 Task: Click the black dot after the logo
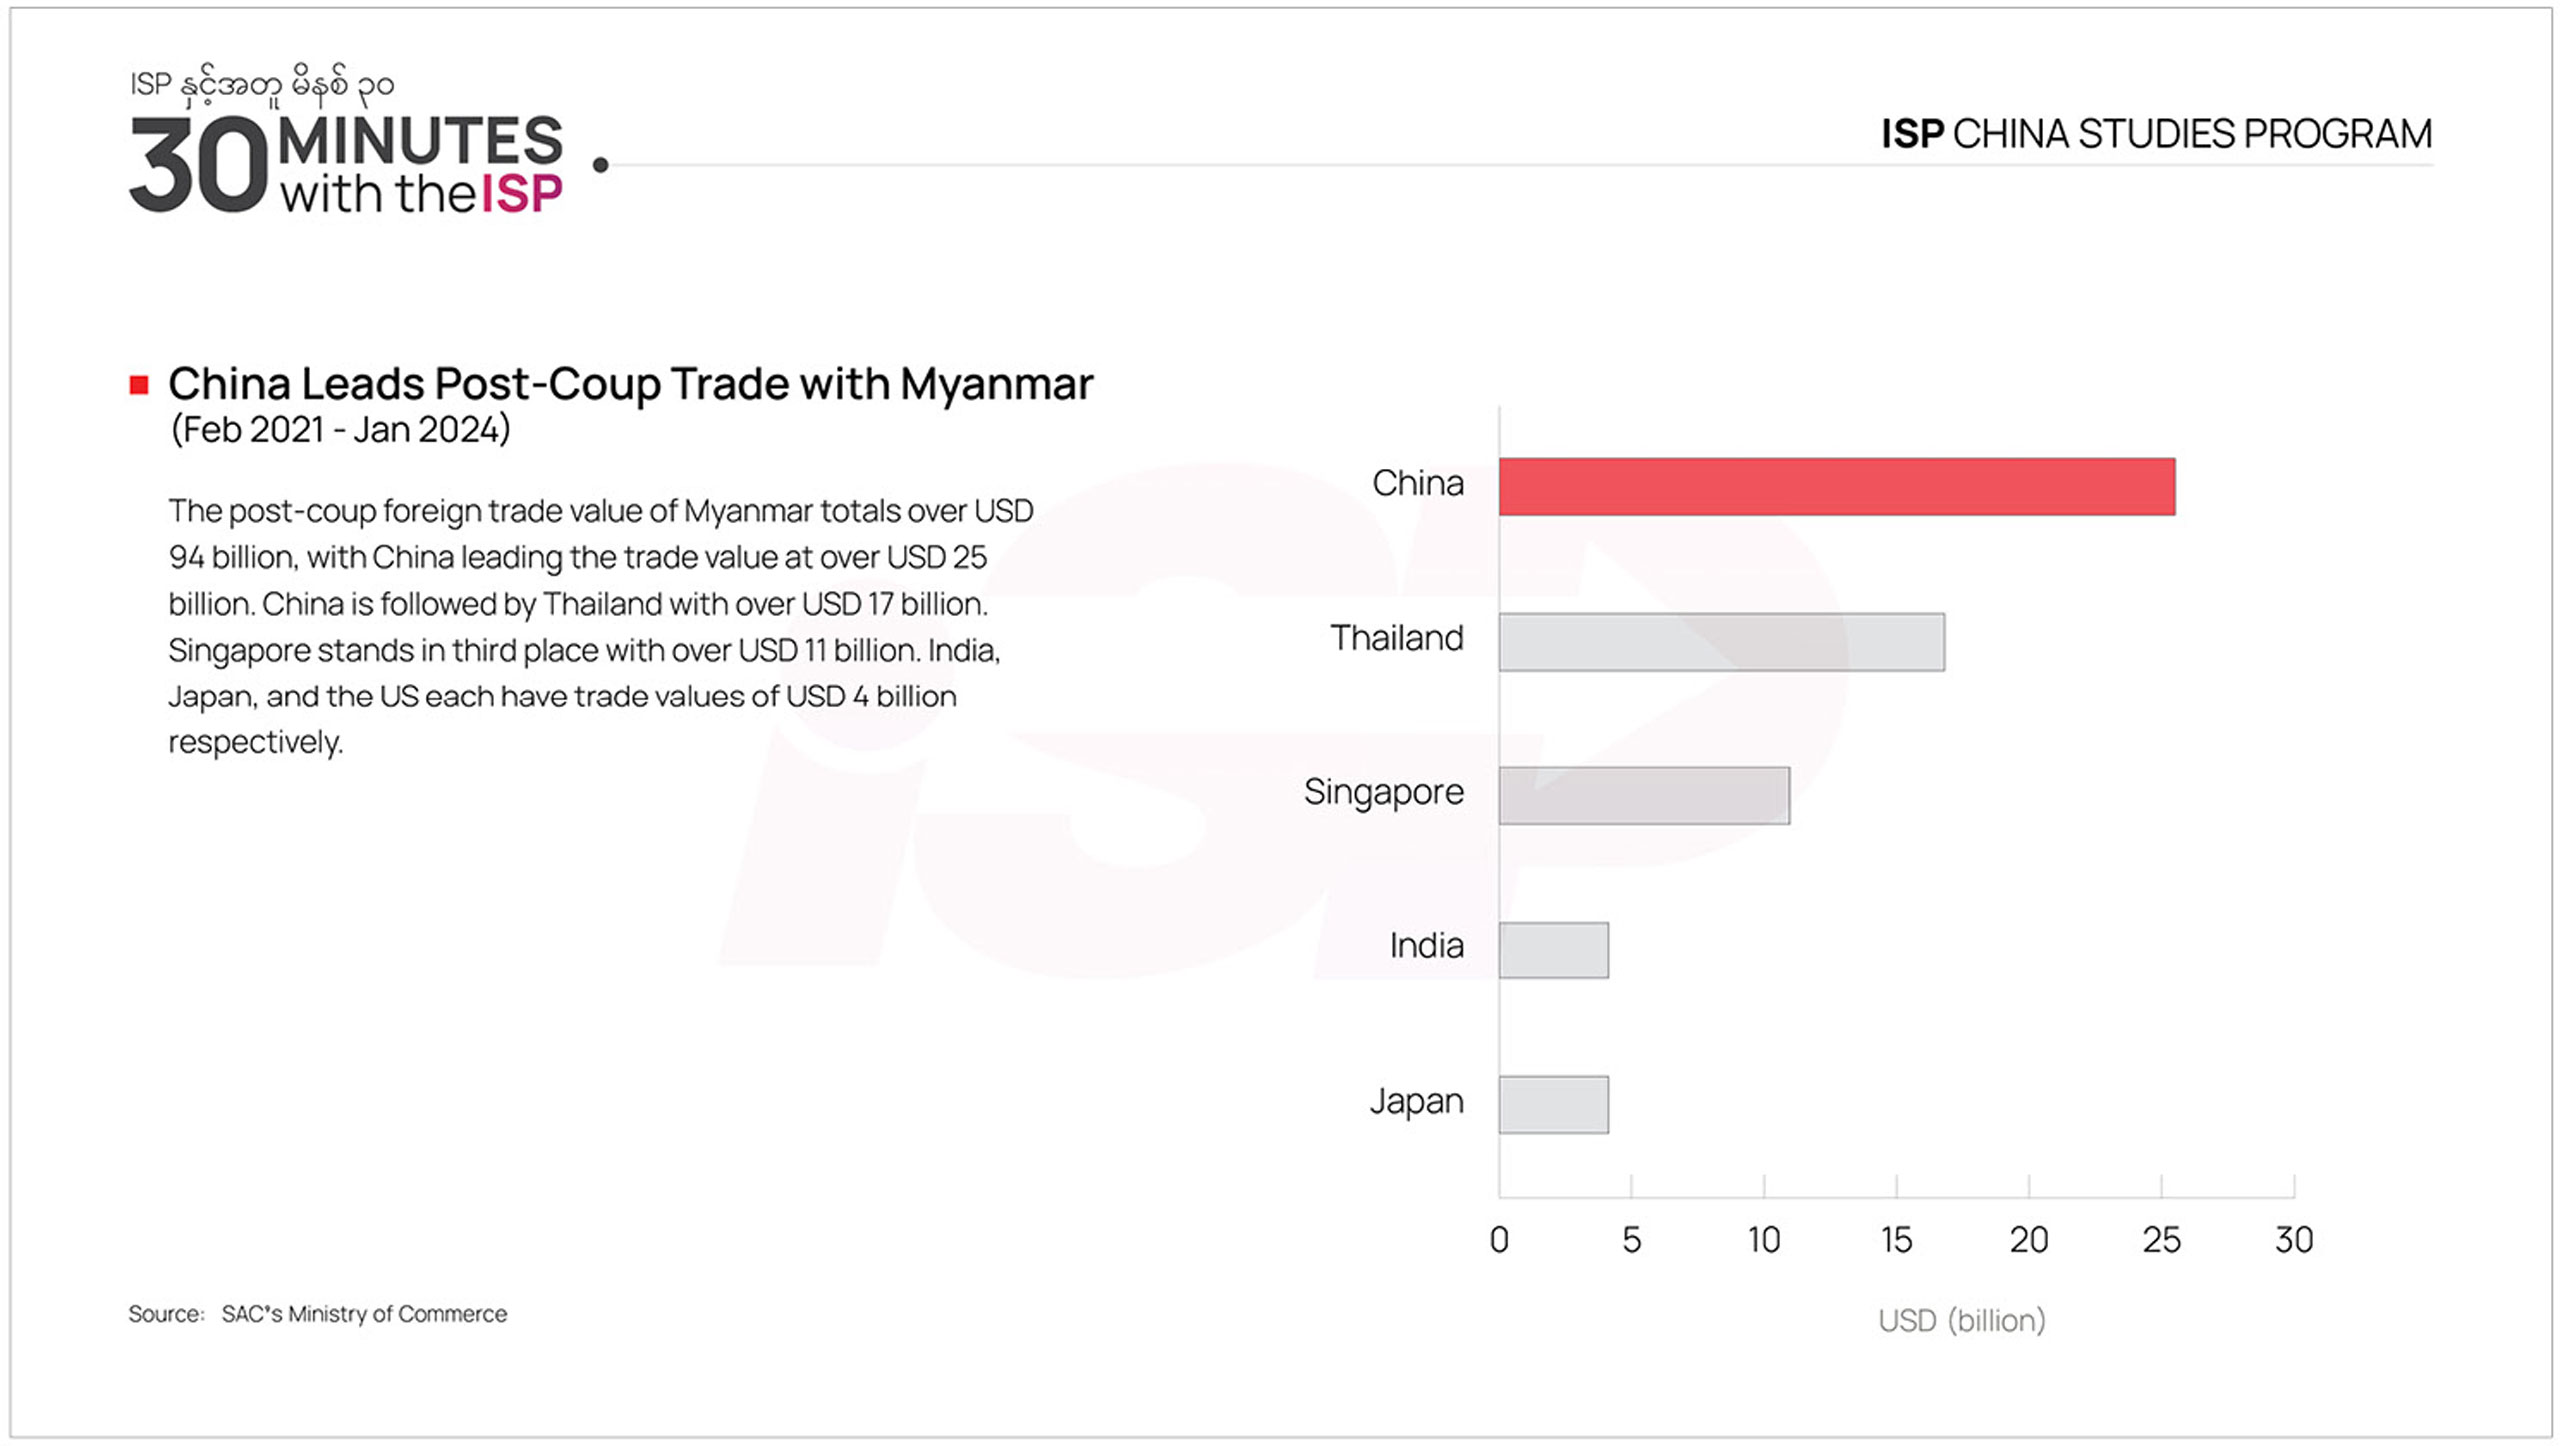click(600, 165)
